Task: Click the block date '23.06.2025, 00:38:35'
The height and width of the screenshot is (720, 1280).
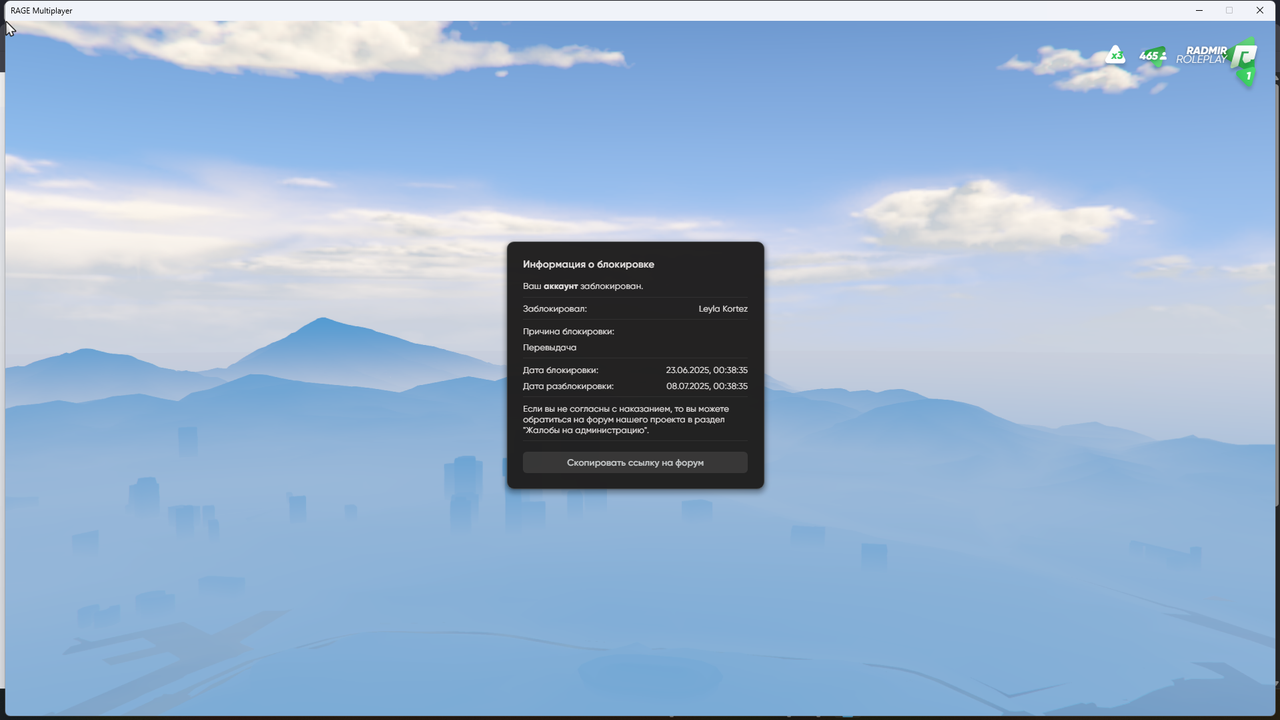Action: tap(707, 370)
